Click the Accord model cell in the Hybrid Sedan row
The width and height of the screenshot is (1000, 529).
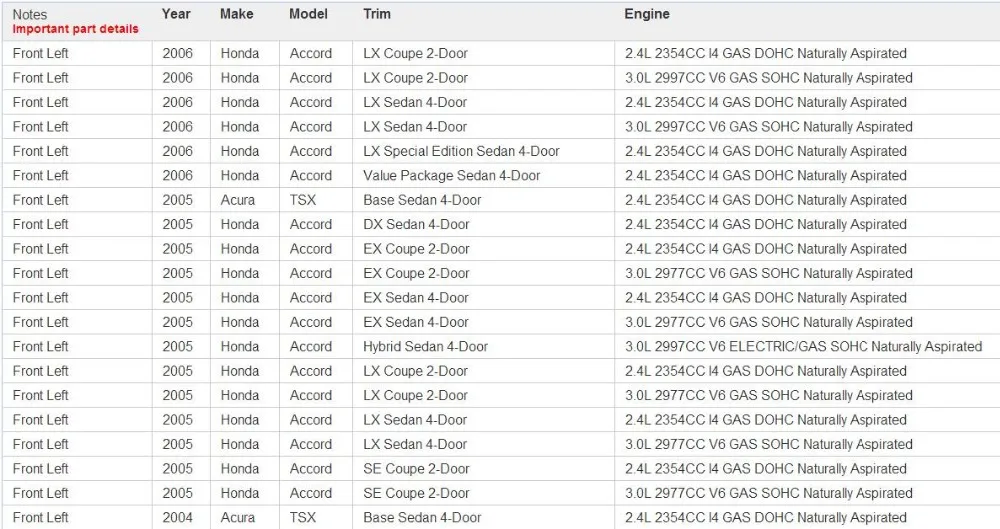[311, 346]
